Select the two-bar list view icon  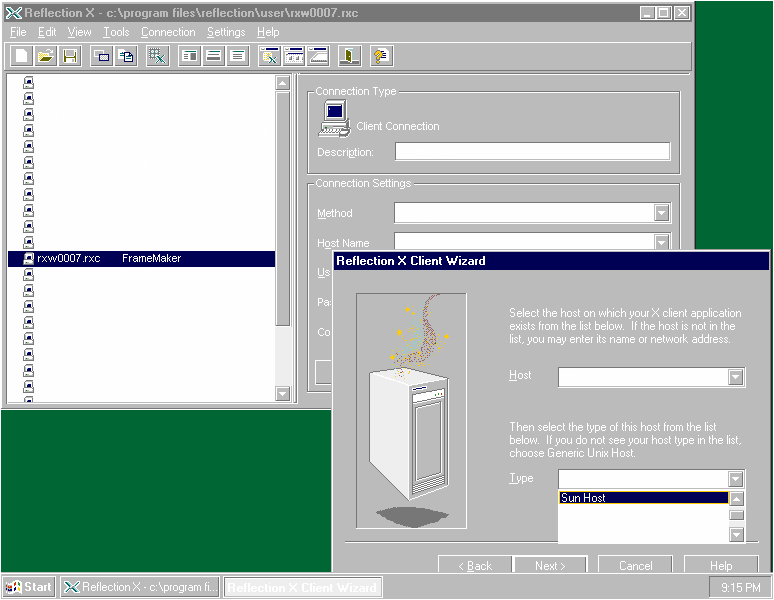tap(213, 56)
